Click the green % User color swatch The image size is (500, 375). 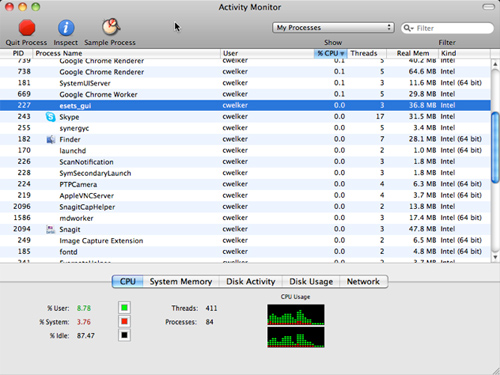pyautogui.click(x=124, y=308)
